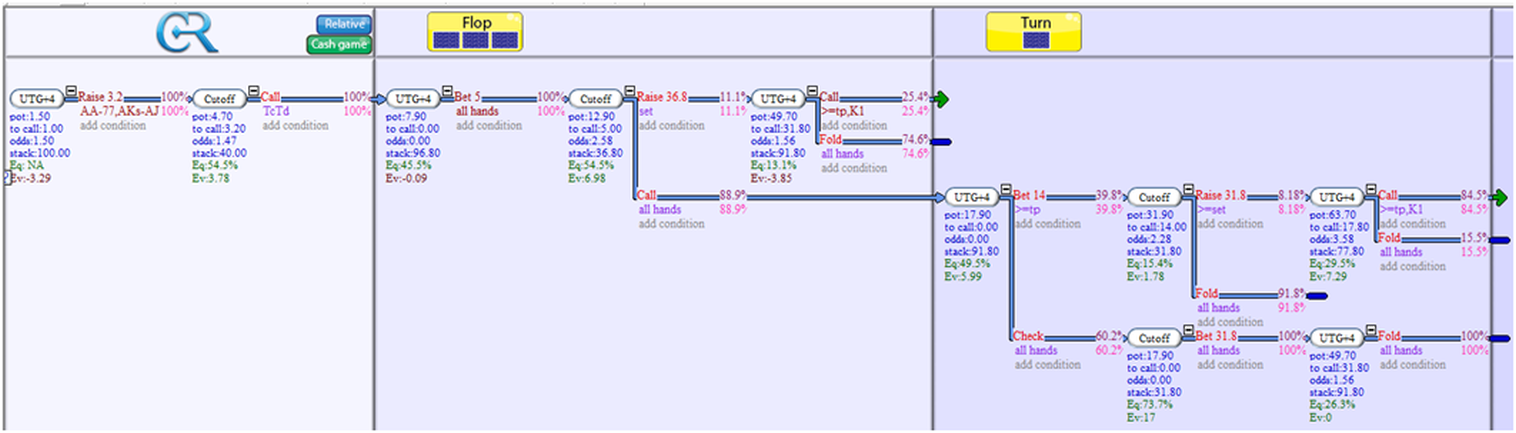This screenshot has height=433, width=1516.
Task: Edit the 'set' range under Raise 36.8
Action: pyautogui.click(x=648, y=112)
